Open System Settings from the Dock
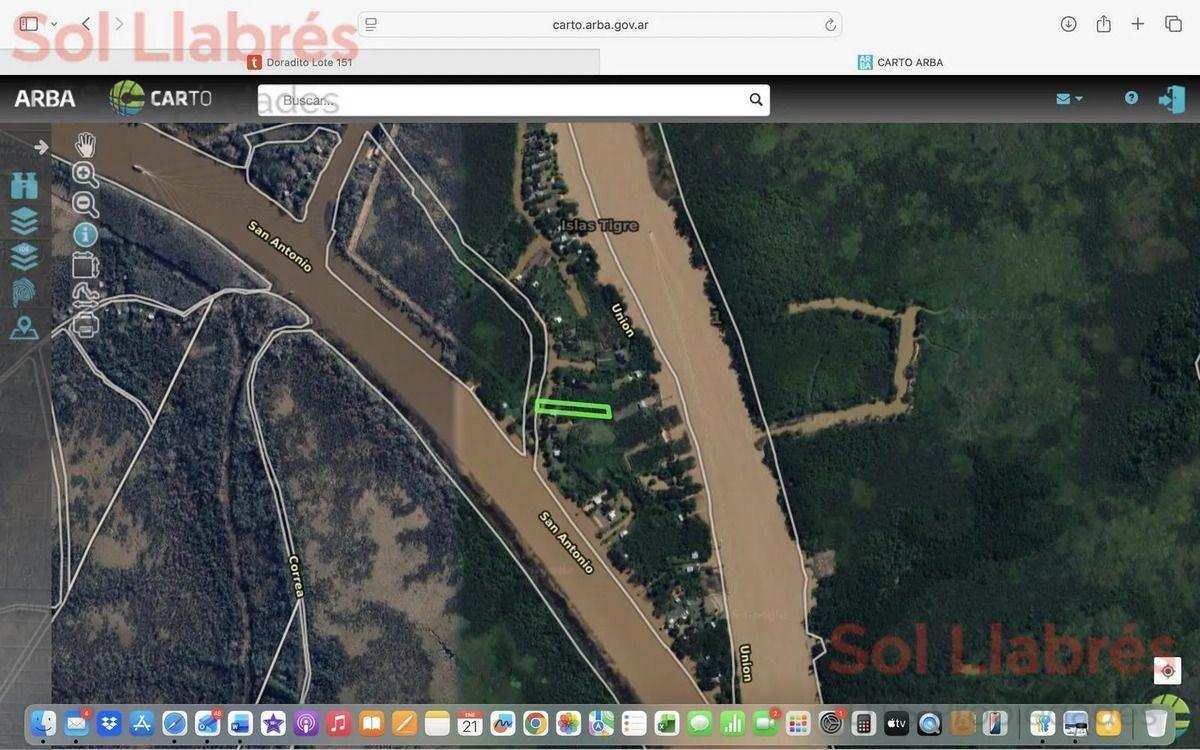Image resolution: width=1200 pixels, height=750 pixels. click(831, 722)
